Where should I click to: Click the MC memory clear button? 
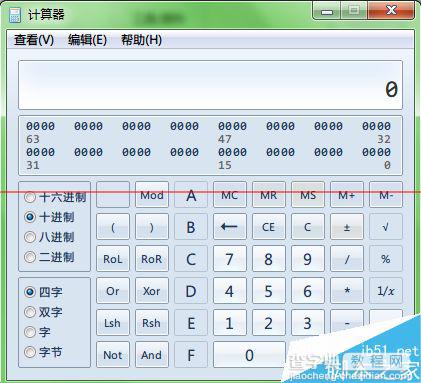pyautogui.click(x=230, y=195)
